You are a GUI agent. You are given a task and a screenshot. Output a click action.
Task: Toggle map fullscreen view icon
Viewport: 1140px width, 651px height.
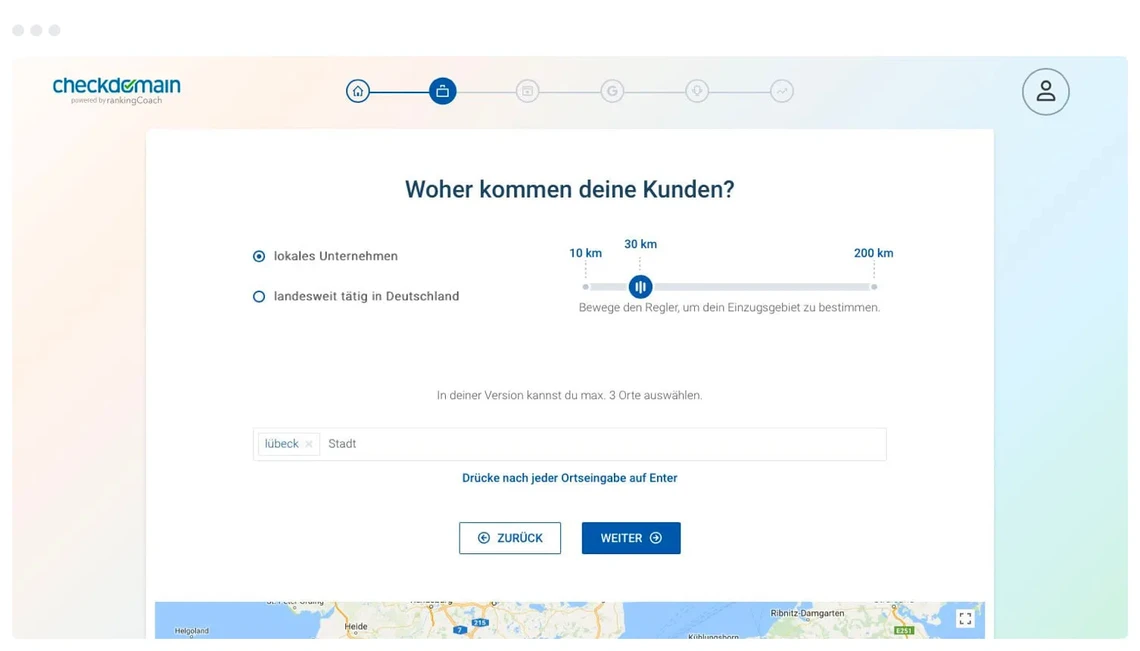tap(965, 619)
